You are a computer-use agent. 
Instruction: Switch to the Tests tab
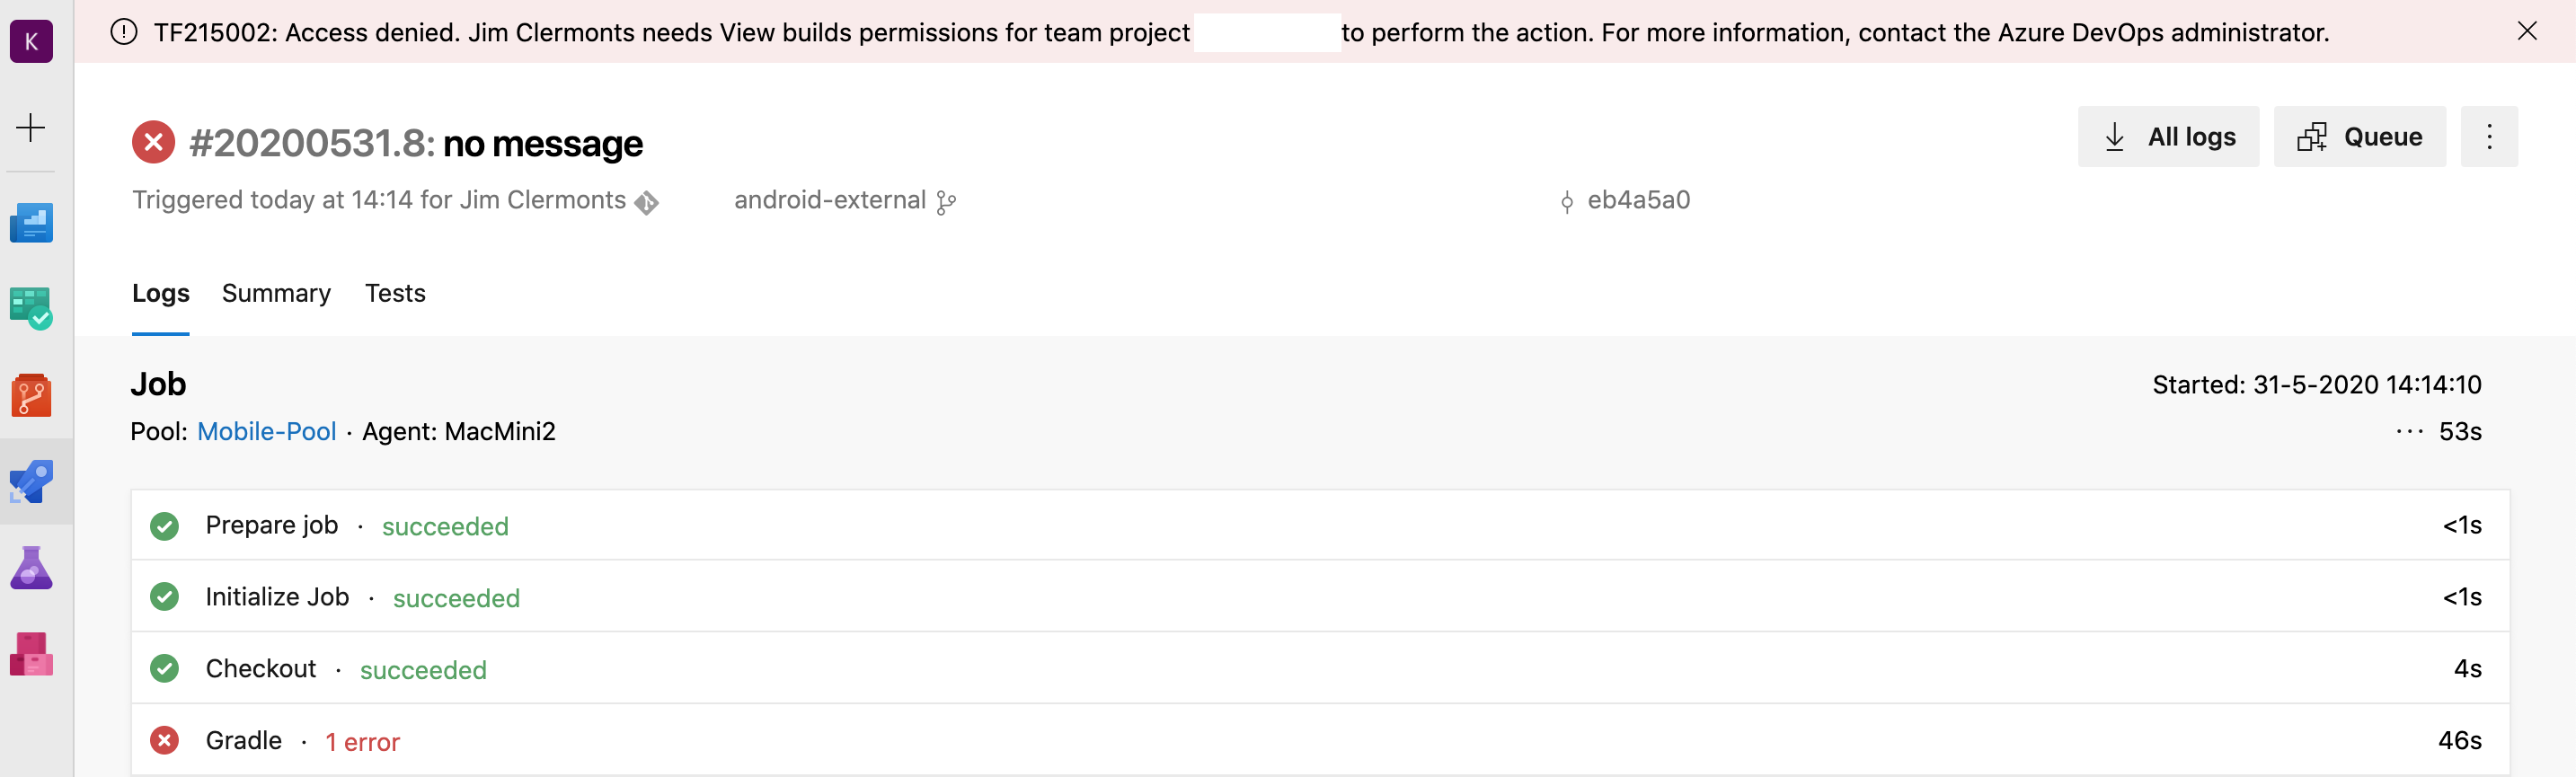395,293
